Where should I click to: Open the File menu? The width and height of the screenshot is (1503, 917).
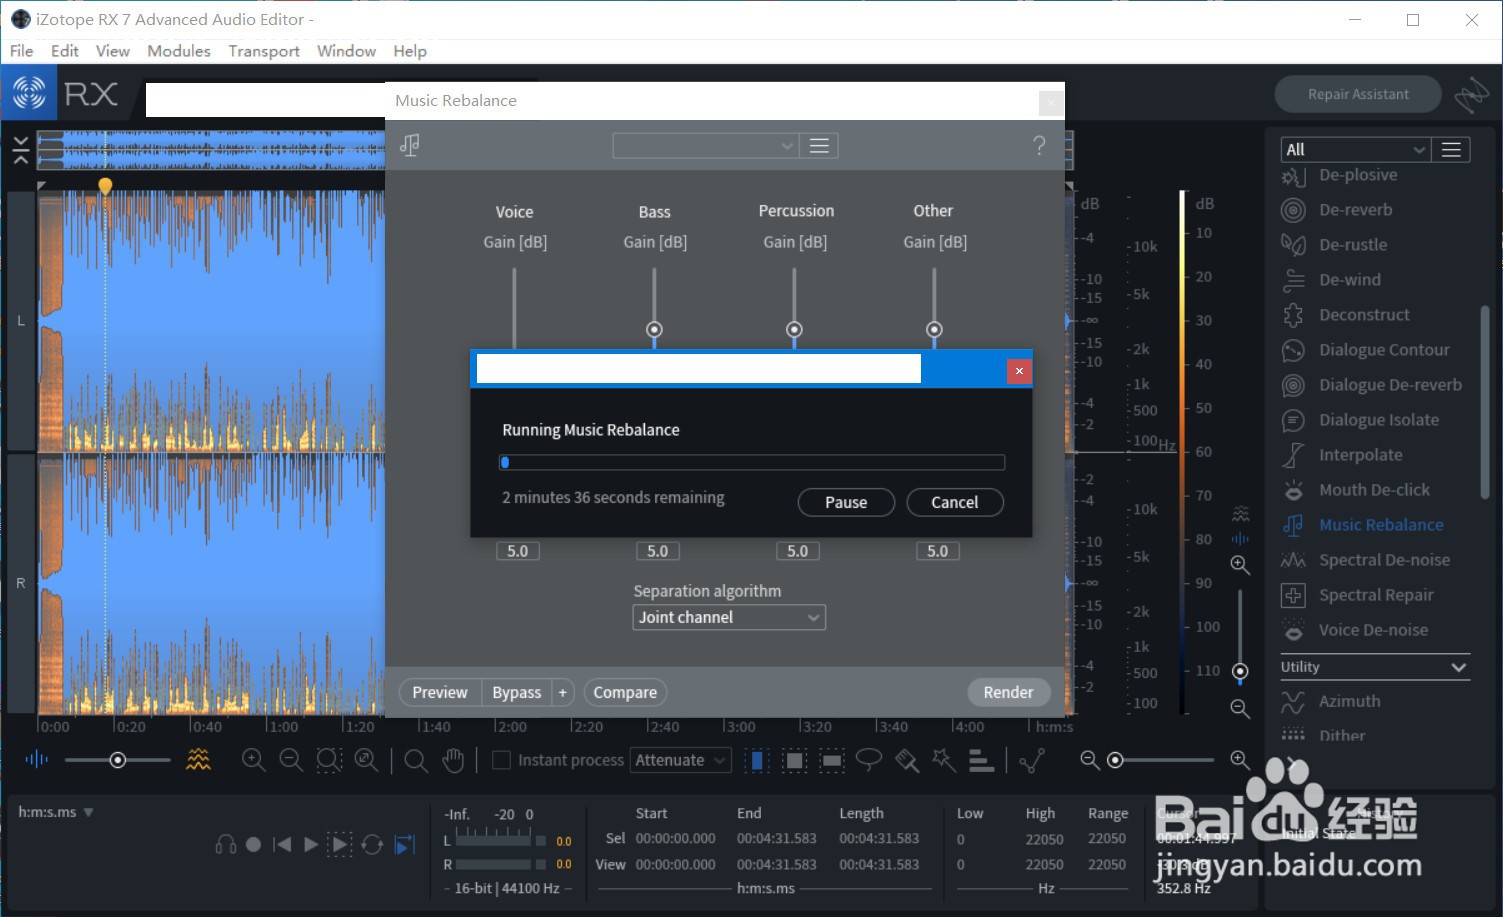click(x=21, y=51)
